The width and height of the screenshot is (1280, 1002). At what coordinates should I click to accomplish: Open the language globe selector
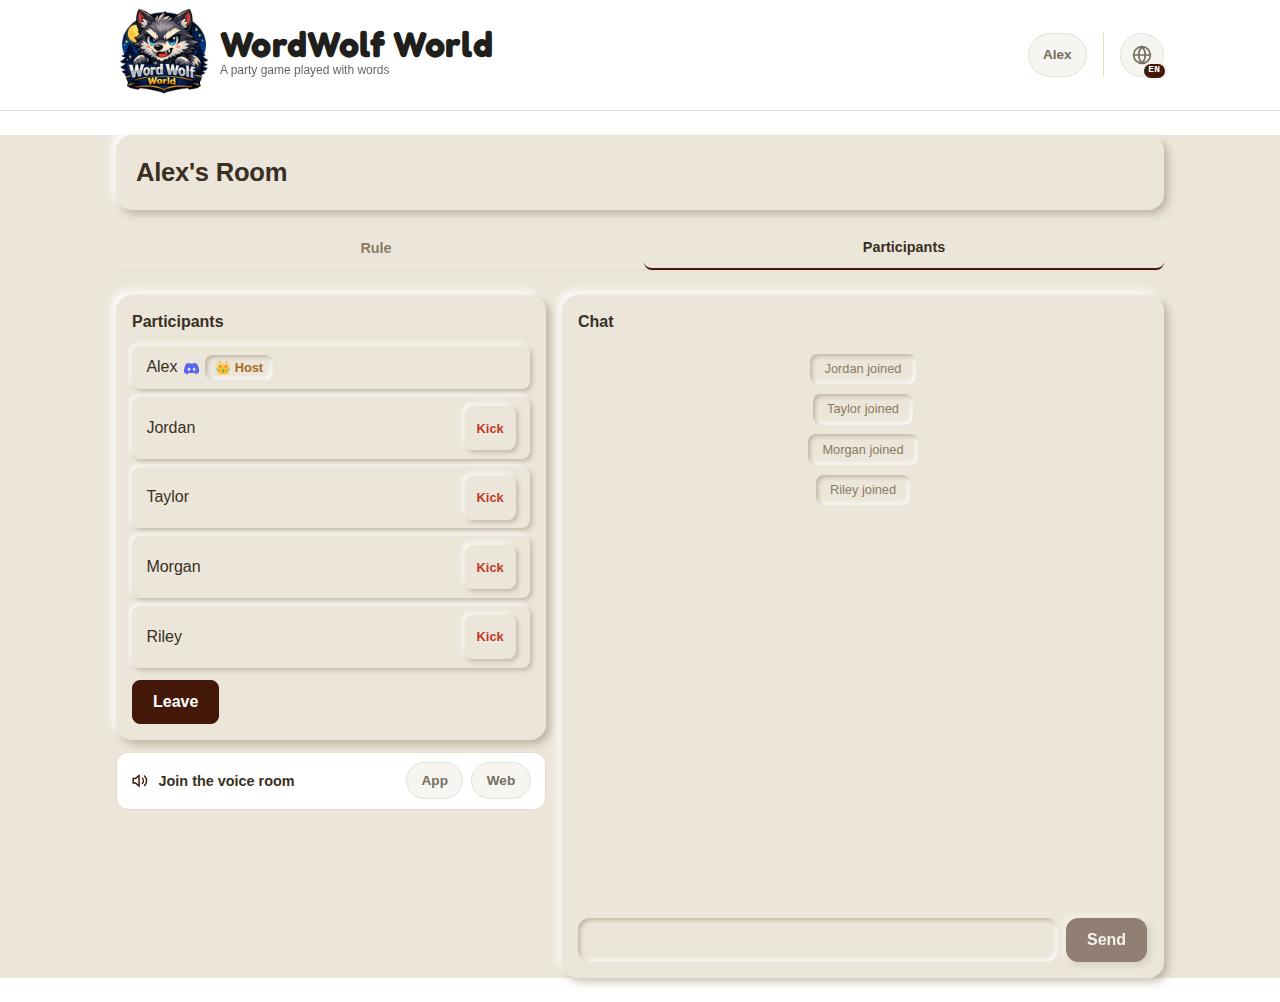click(x=1142, y=55)
